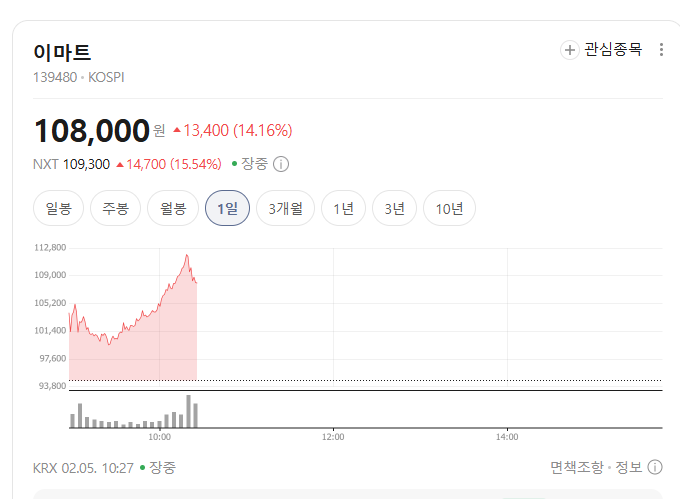Click the 12:00 time axis label
This screenshot has height=499, width=680.
click(333, 437)
